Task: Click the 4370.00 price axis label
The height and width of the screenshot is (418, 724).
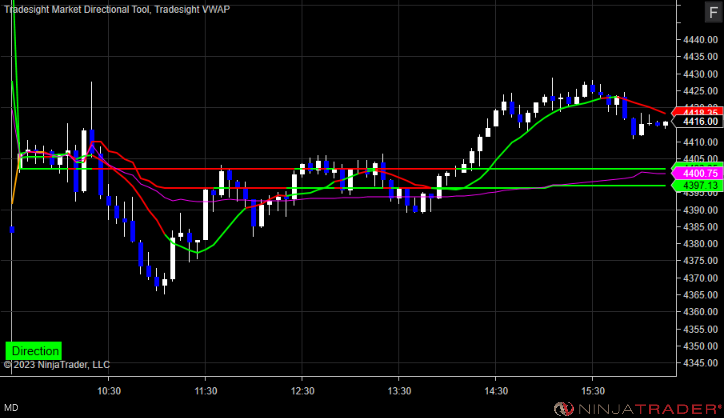Action: pyautogui.click(x=700, y=278)
